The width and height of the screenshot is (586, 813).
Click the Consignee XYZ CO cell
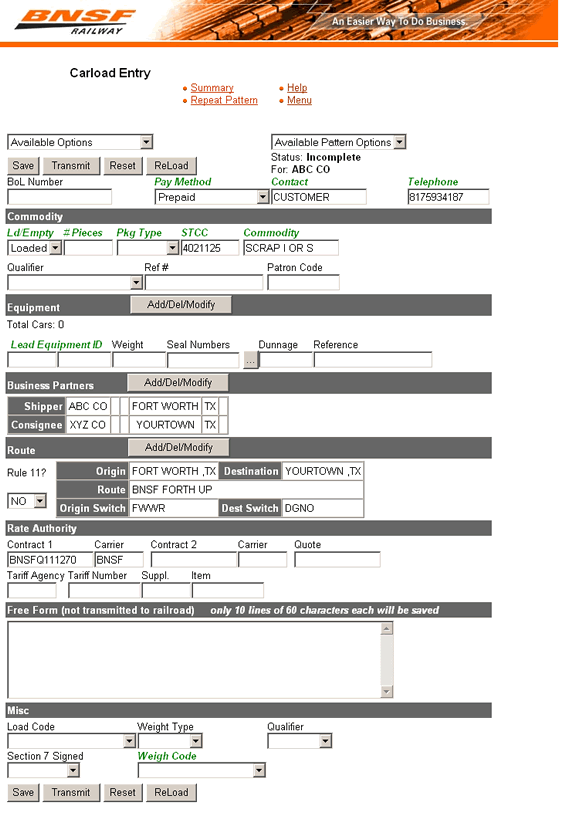[88, 425]
